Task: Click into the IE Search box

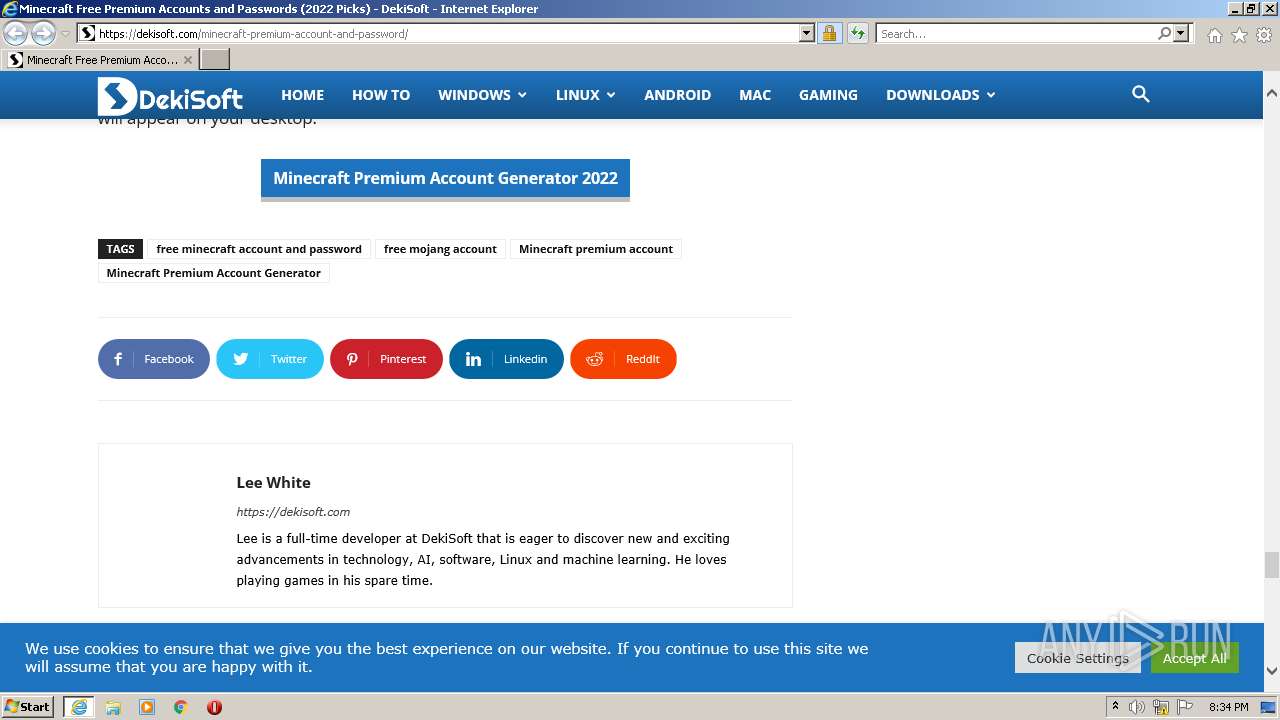Action: point(1016,33)
